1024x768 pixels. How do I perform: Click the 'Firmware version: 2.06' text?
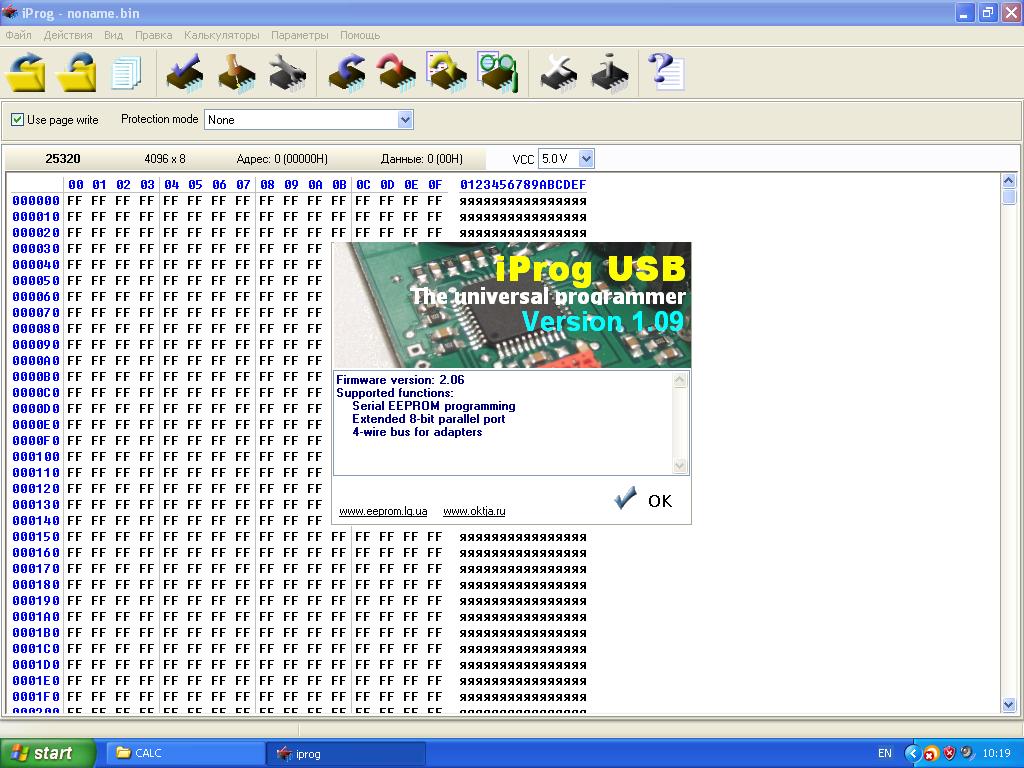coord(400,379)
